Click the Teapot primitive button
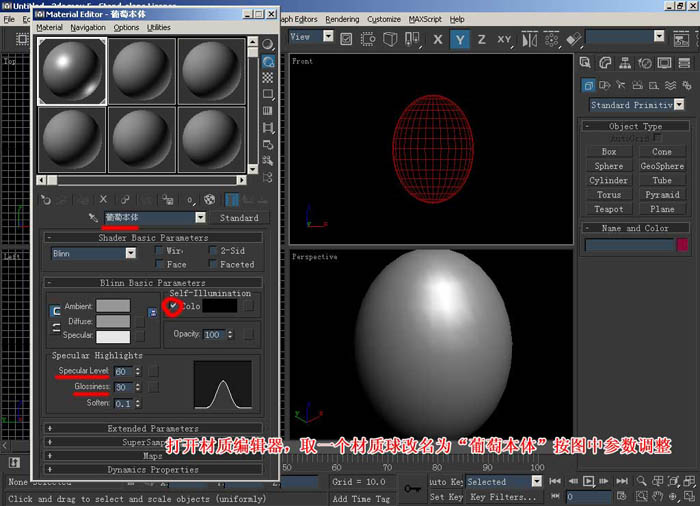The image size is (700, 506). point(608,209)
